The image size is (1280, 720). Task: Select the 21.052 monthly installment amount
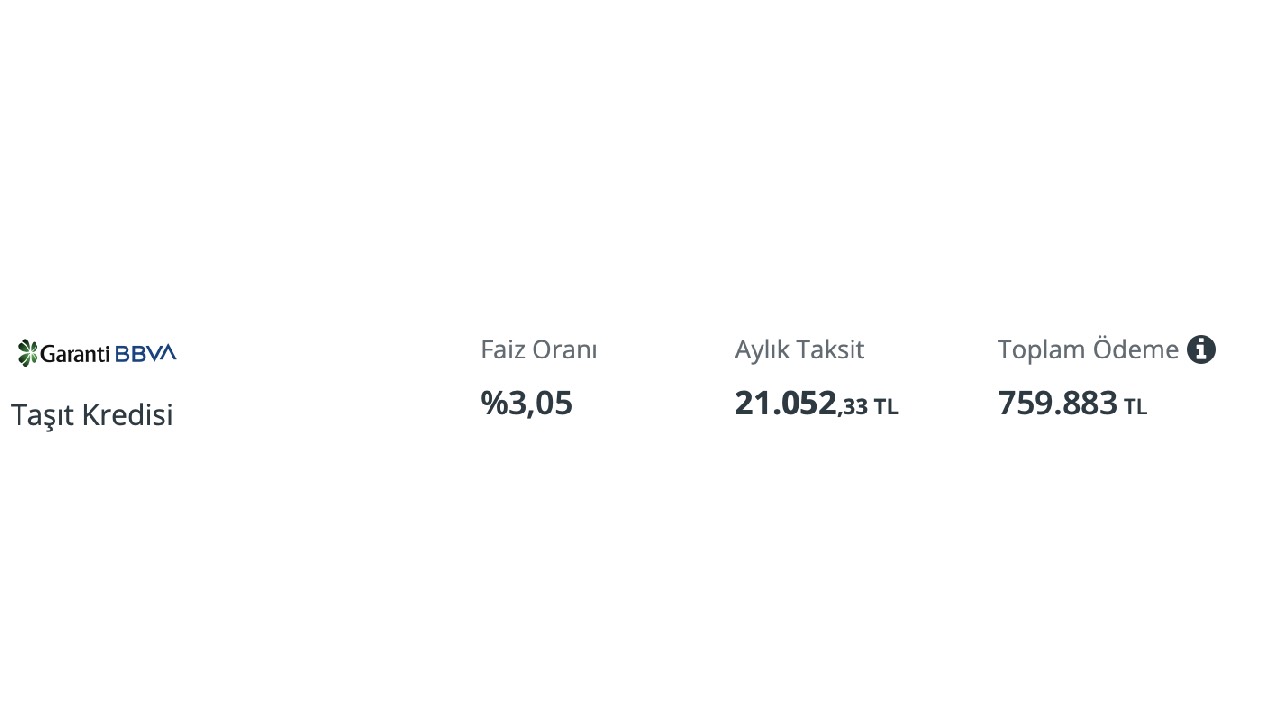click(785, 403)
